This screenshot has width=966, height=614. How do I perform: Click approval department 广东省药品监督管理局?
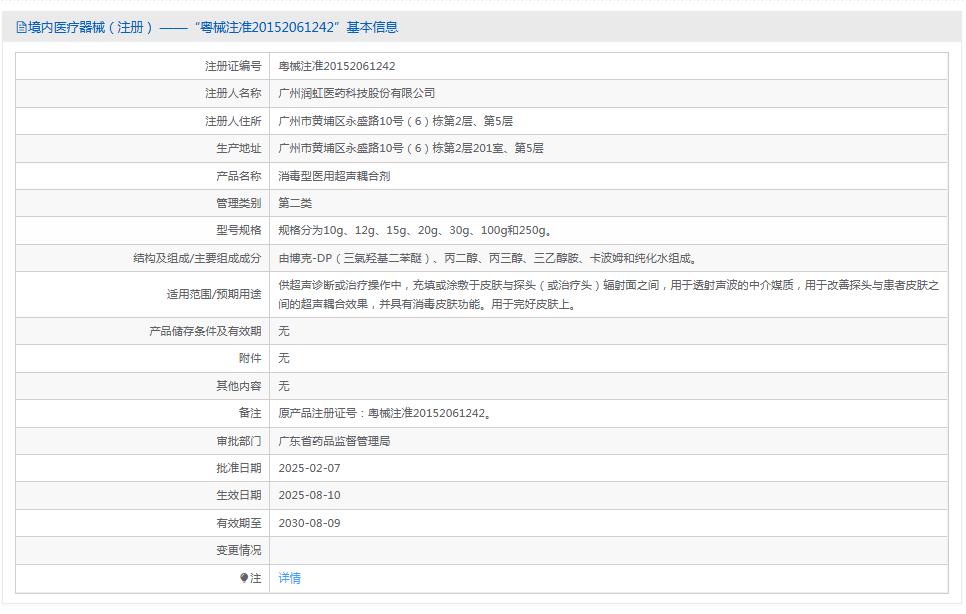coord(334,440)
